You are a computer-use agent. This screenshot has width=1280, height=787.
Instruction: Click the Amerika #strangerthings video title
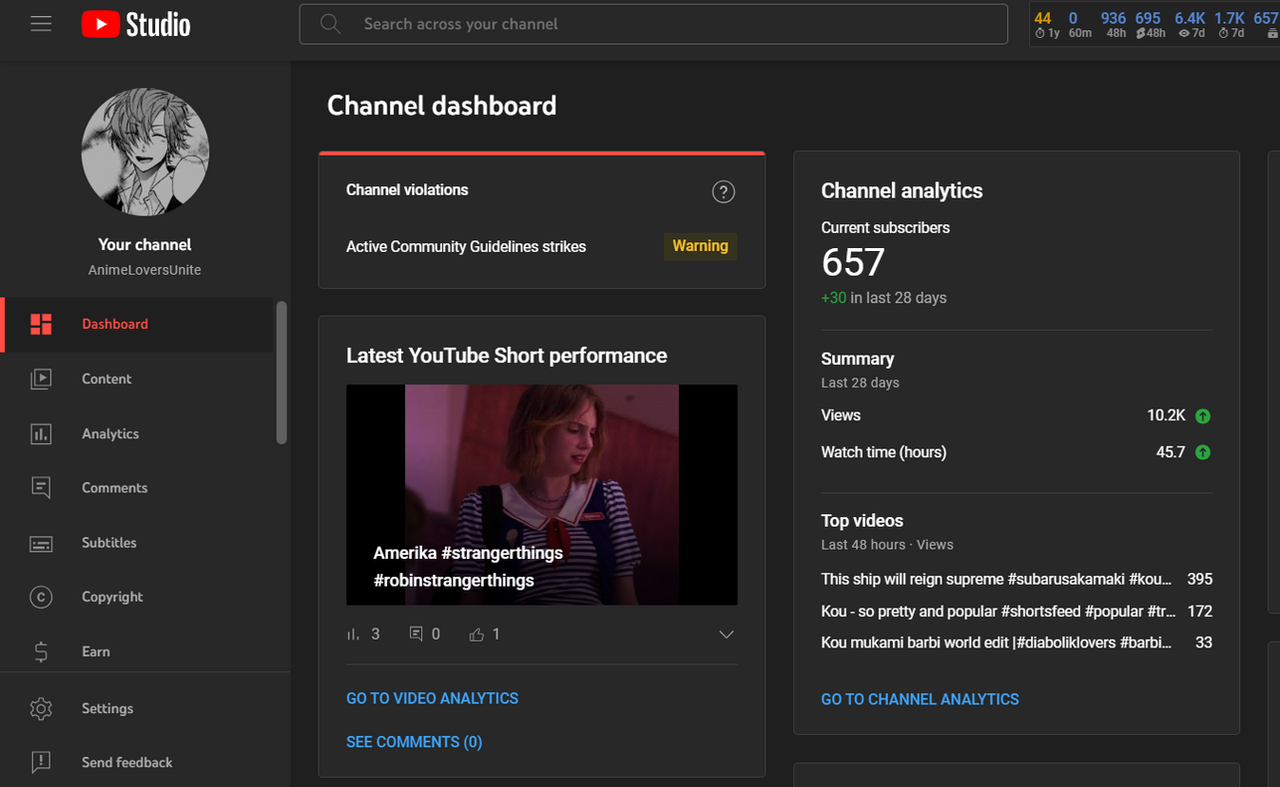pos(468,567)
